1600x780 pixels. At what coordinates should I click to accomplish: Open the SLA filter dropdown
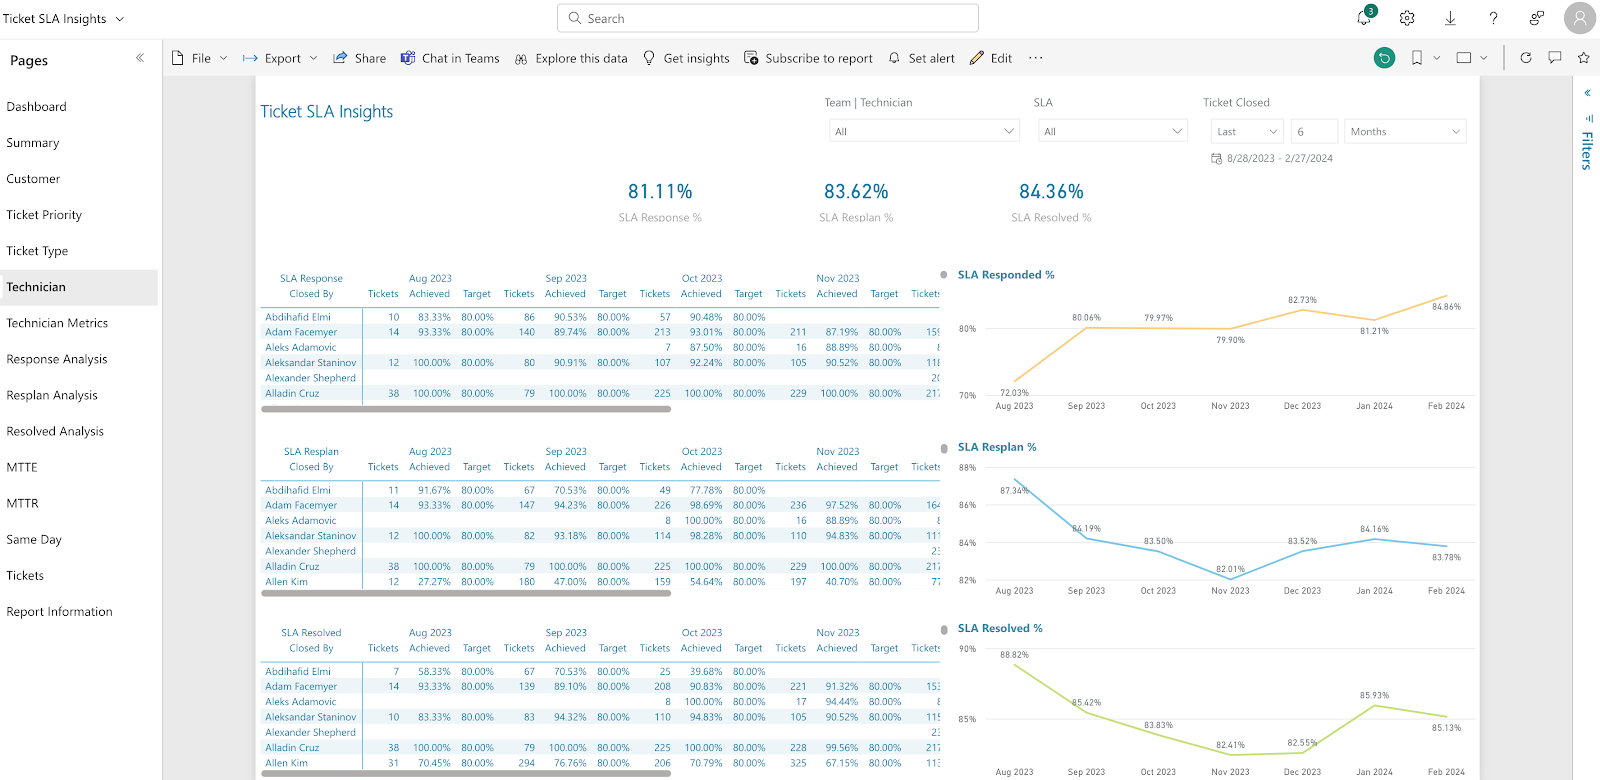click(1113, 131)
